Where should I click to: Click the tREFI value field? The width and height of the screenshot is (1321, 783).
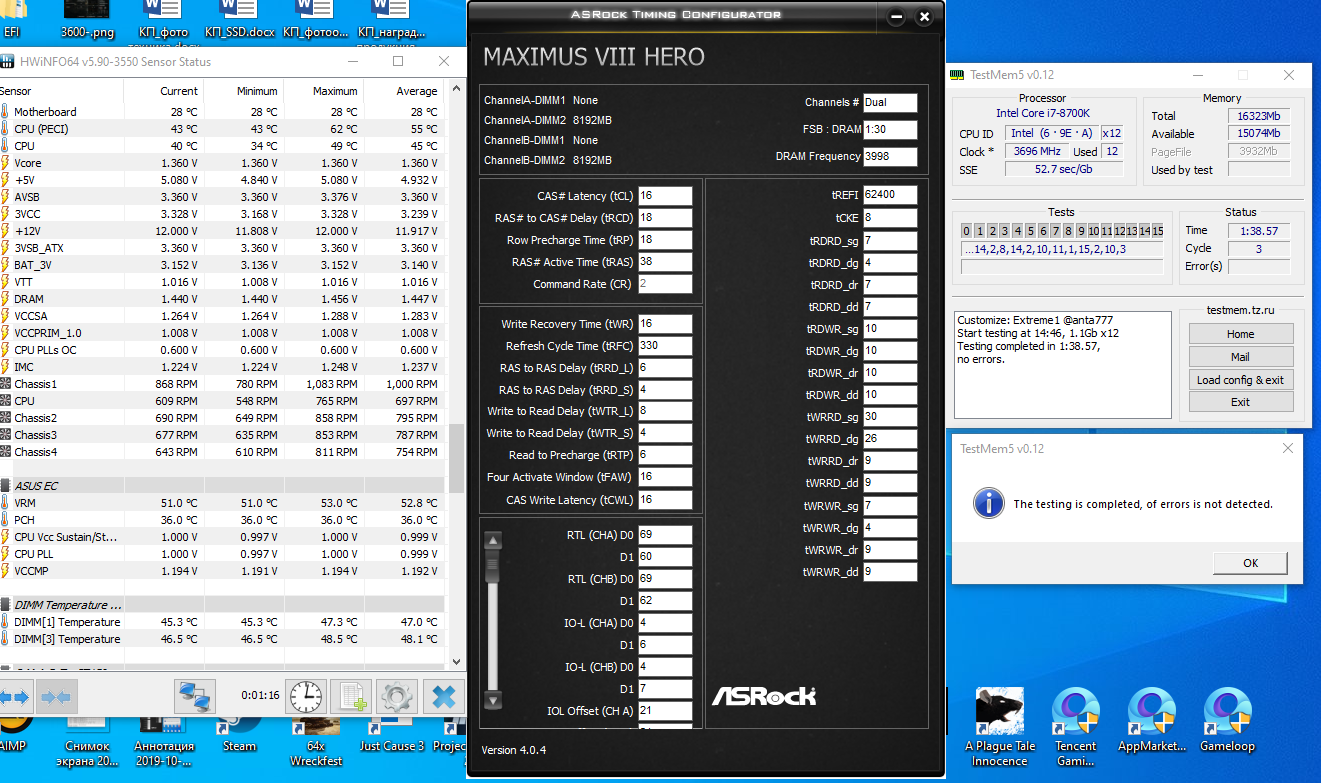pos(890,195)
